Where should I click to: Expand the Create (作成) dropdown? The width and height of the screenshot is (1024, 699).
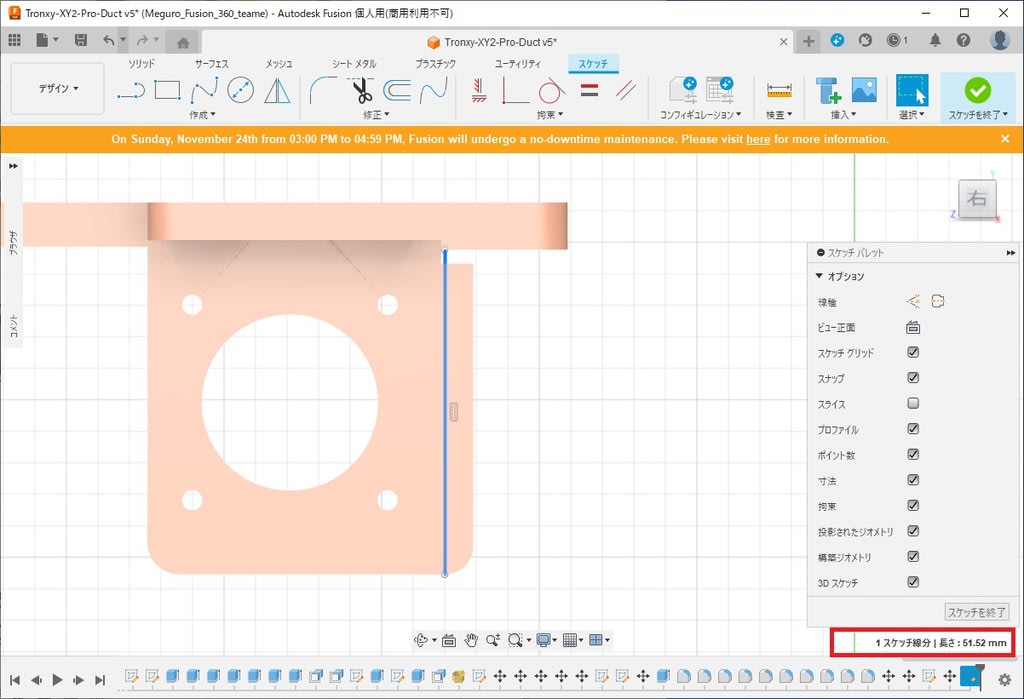pos(202,115)
